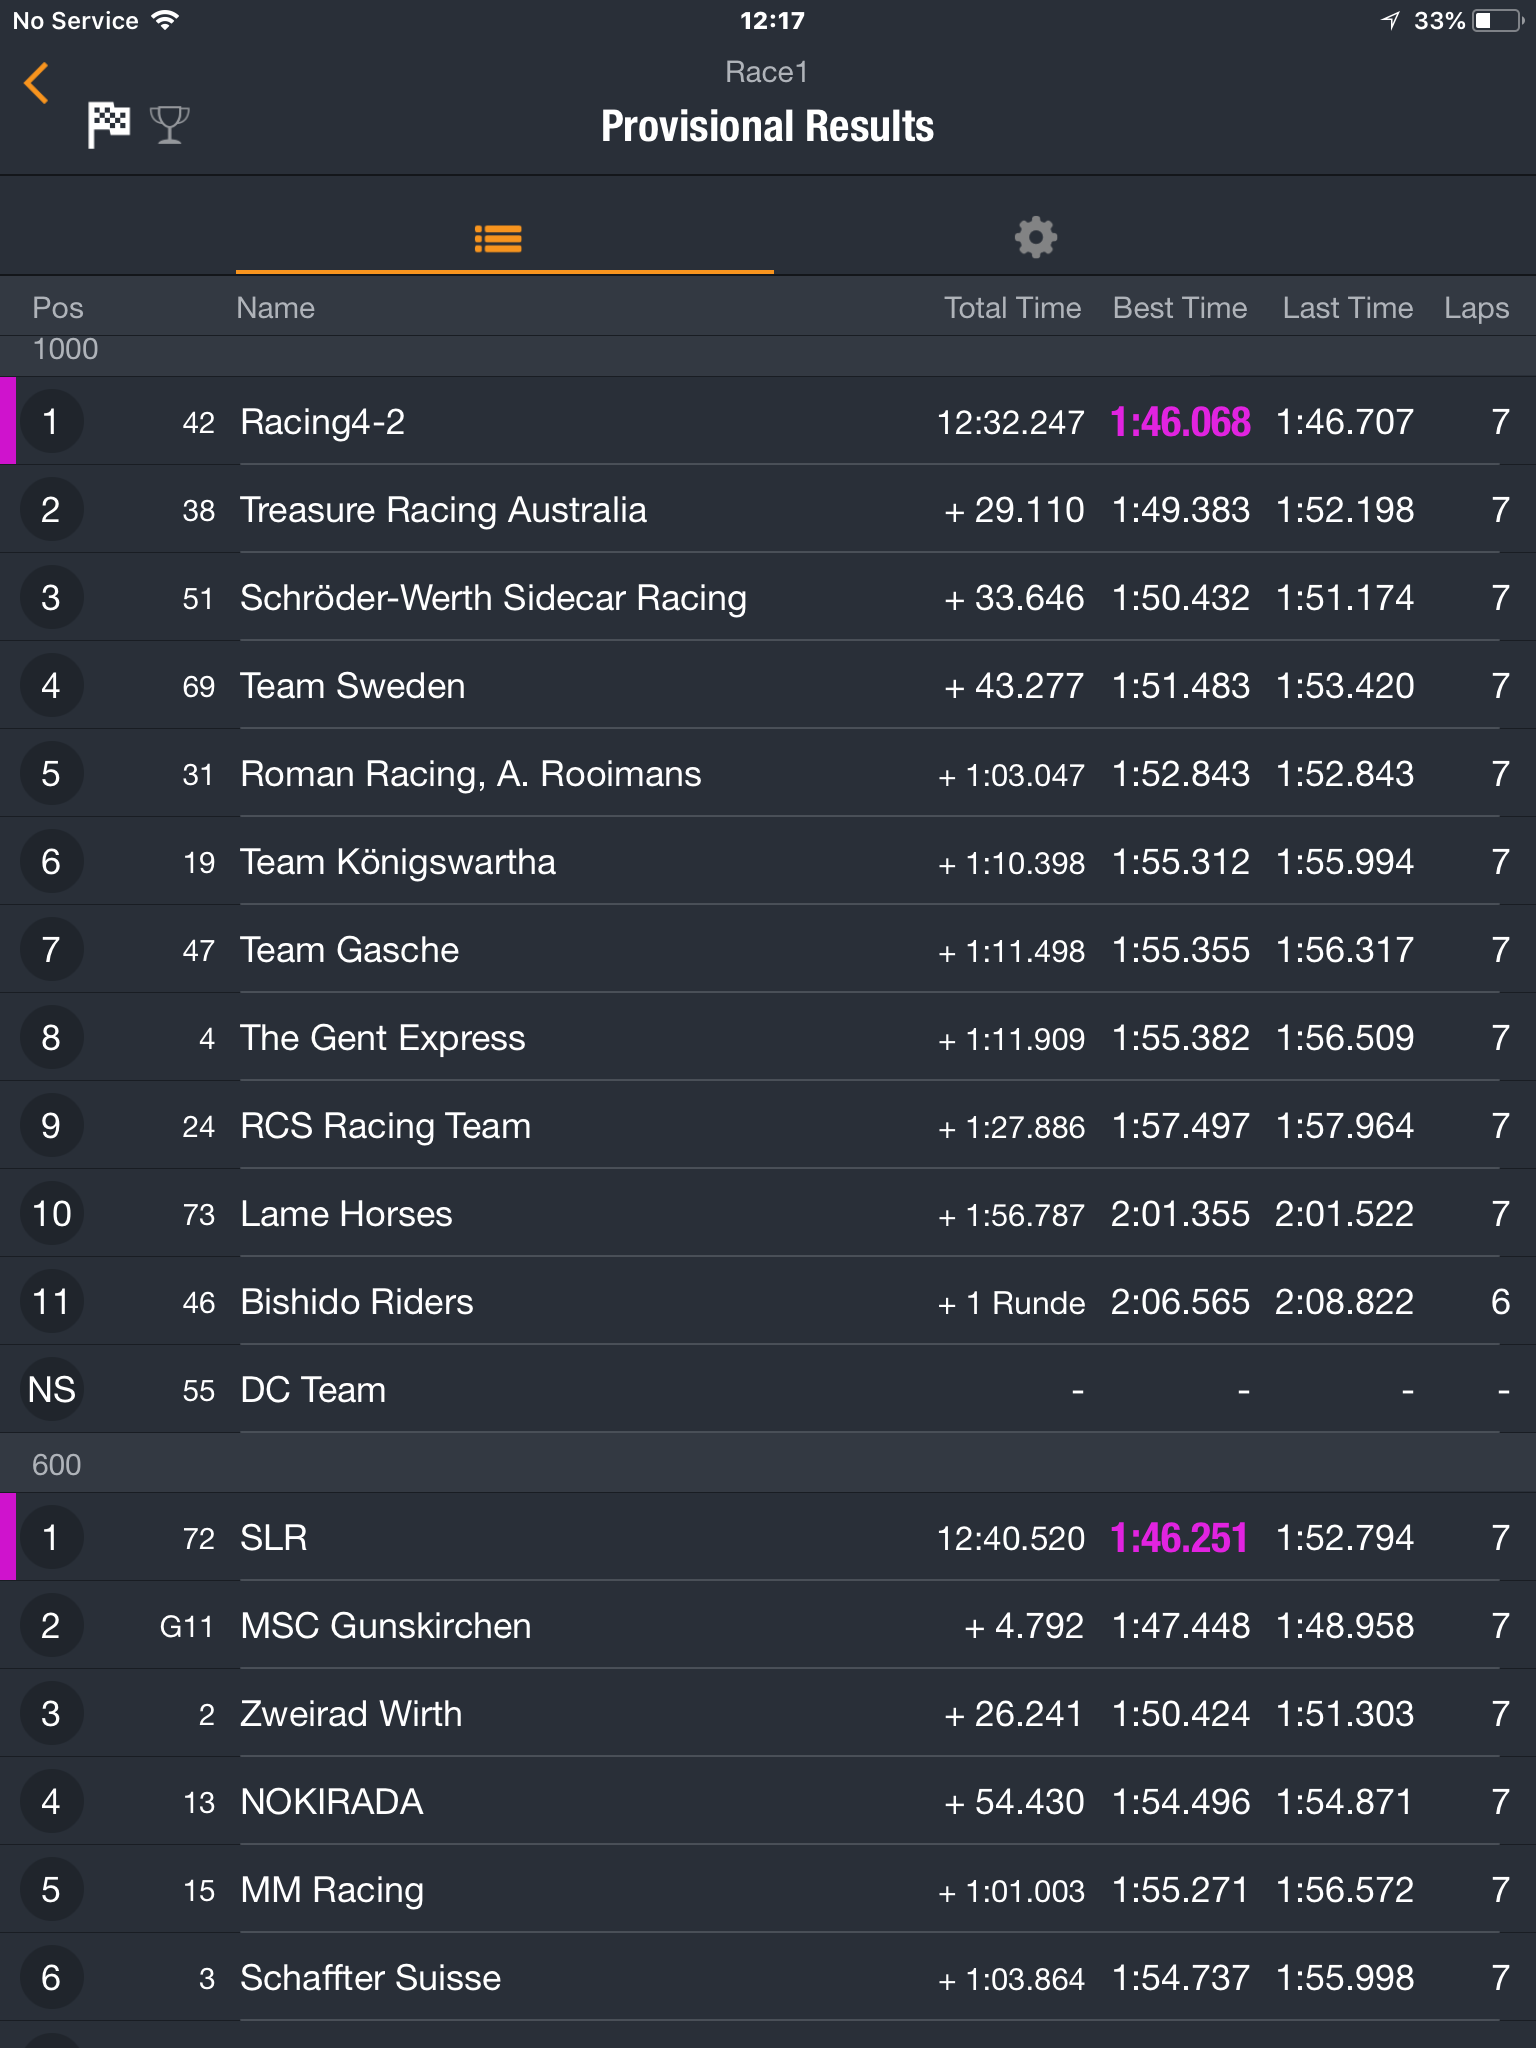Tap the NS badge for DC Team

click(51, 1389)
